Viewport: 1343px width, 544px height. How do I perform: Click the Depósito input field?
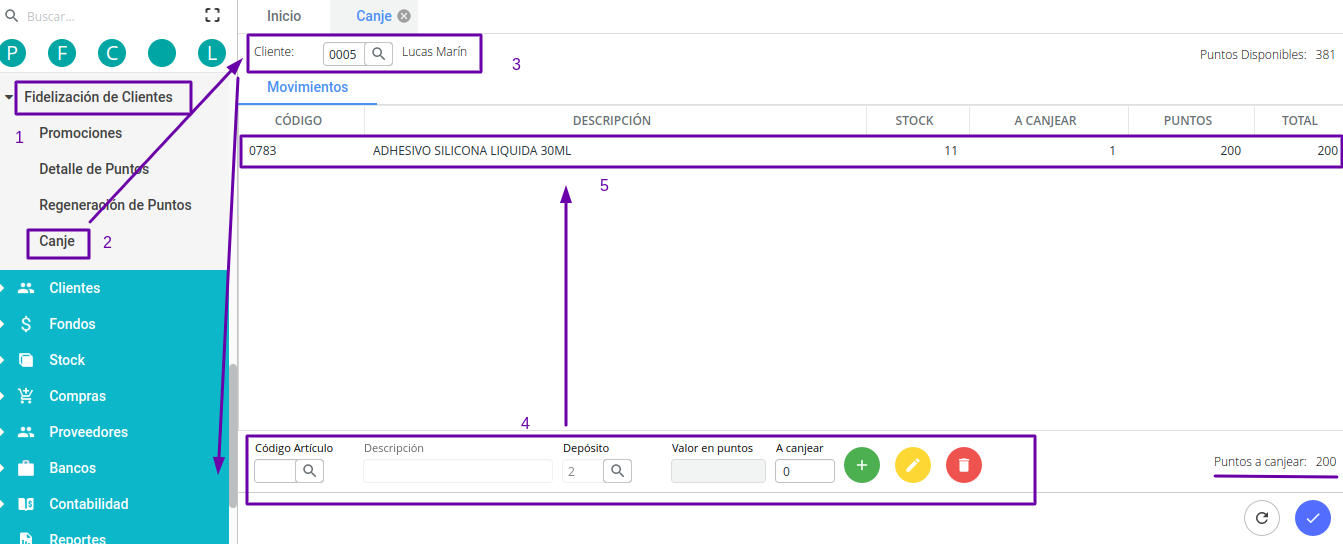pyautogui.click(x=583, y=471)
